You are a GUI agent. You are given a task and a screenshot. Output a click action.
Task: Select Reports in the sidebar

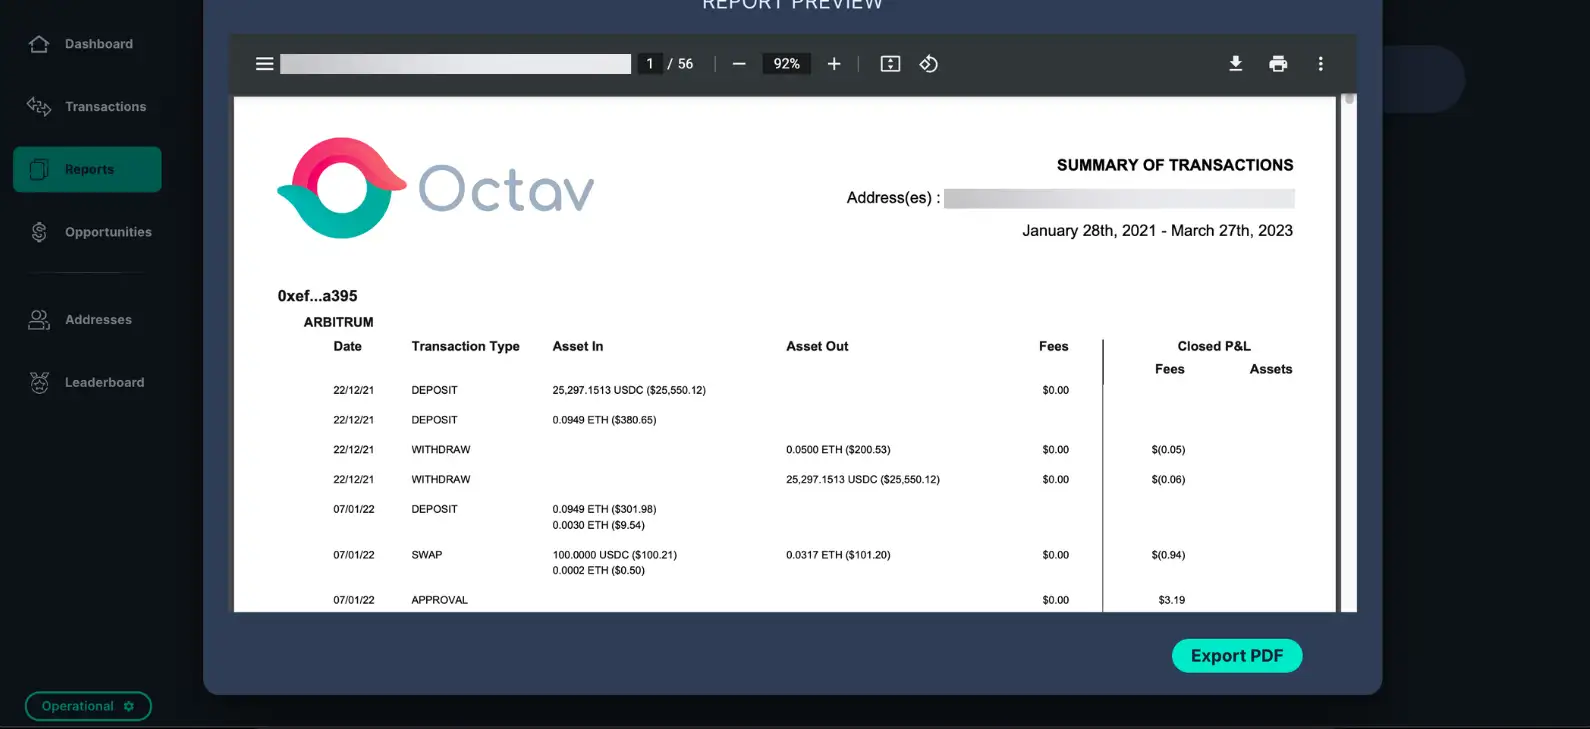[x=89, y=170]
